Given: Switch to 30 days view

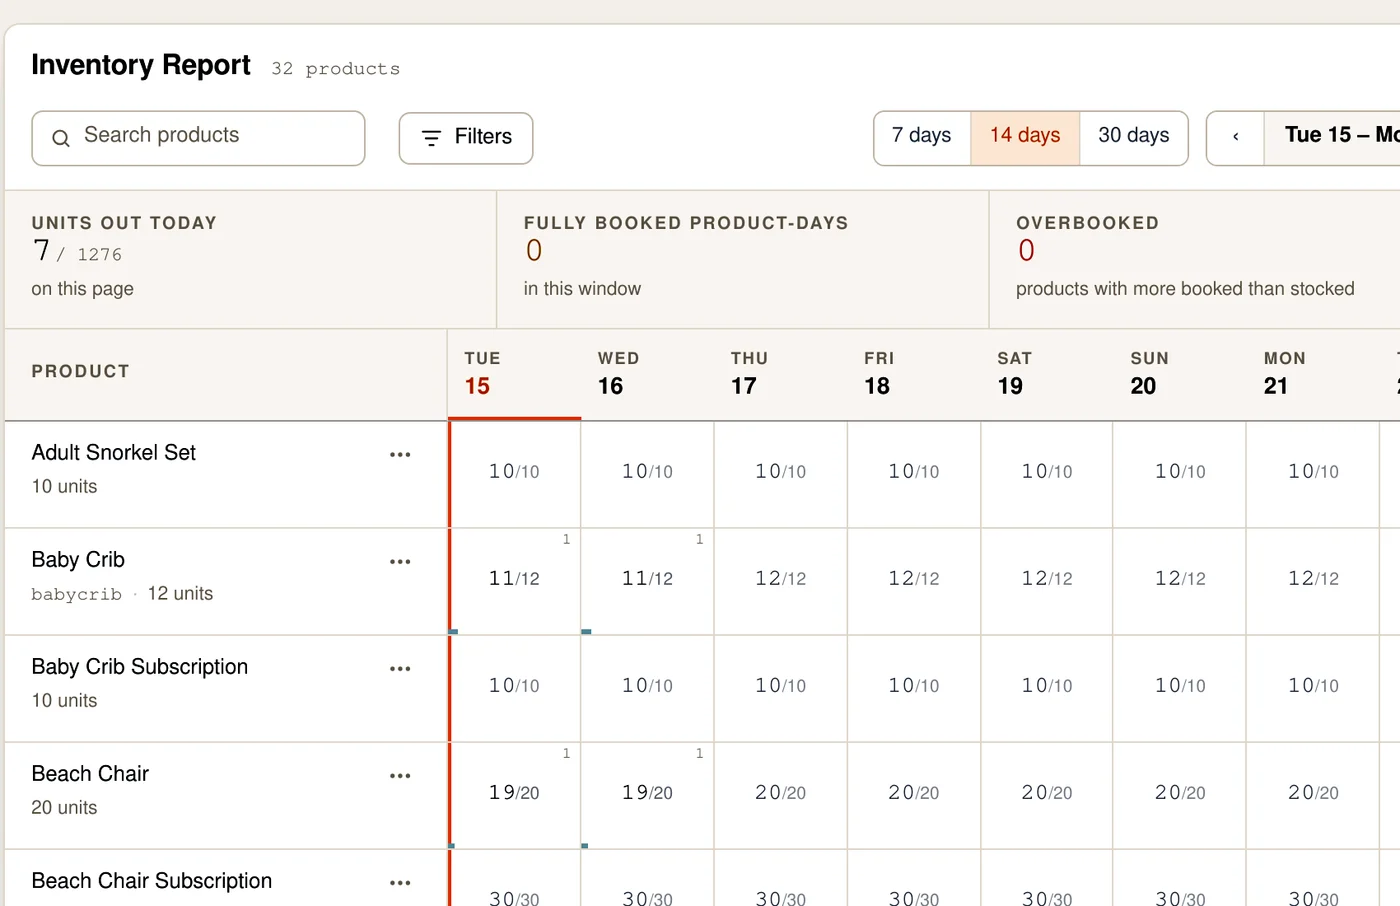Looking at the screenshot, I should click(x=1134, y=137).
